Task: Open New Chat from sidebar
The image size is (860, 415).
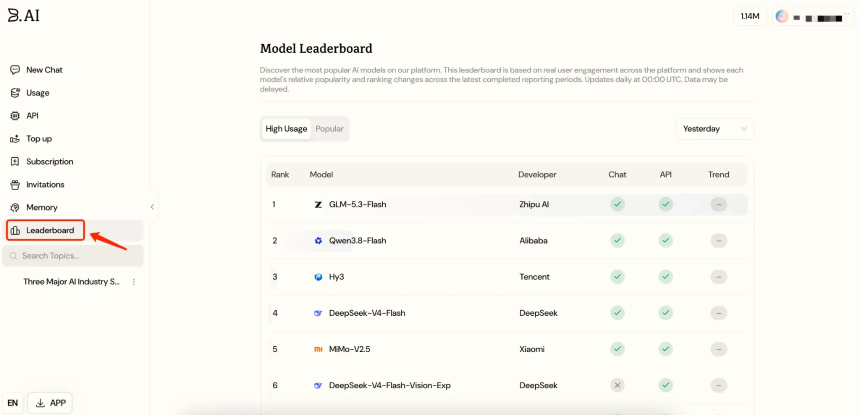Action: (x=72, y=70)
